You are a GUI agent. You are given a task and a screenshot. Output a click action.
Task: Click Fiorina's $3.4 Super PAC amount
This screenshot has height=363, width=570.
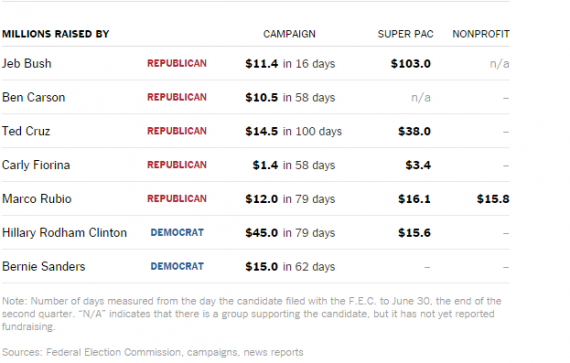point(418,165)
